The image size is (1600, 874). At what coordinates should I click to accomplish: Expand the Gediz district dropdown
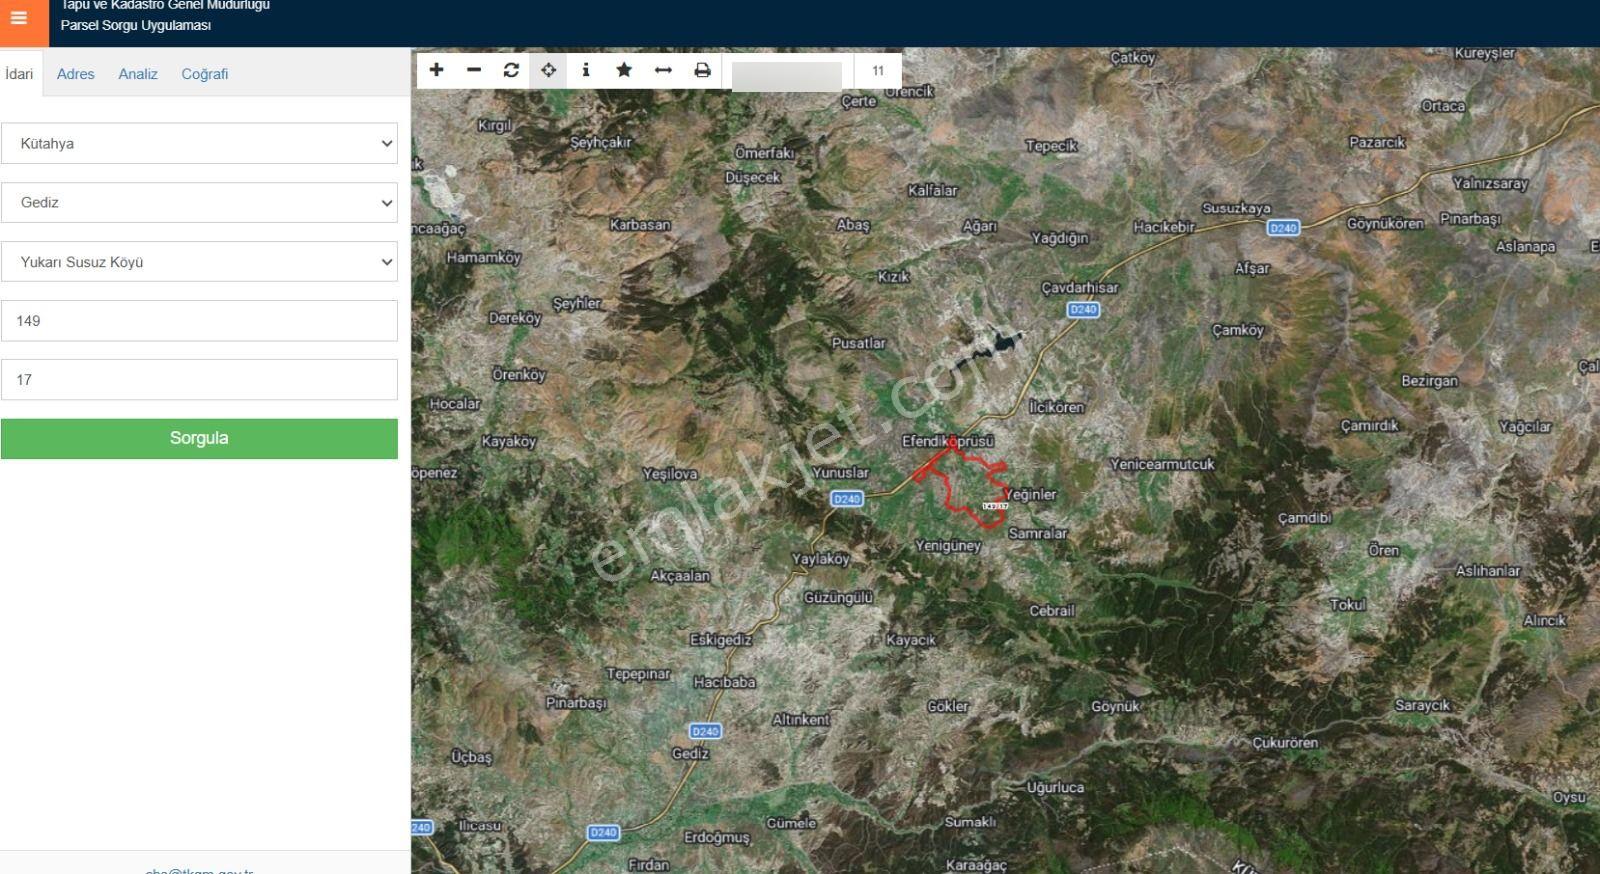click(x=199, y=202)
